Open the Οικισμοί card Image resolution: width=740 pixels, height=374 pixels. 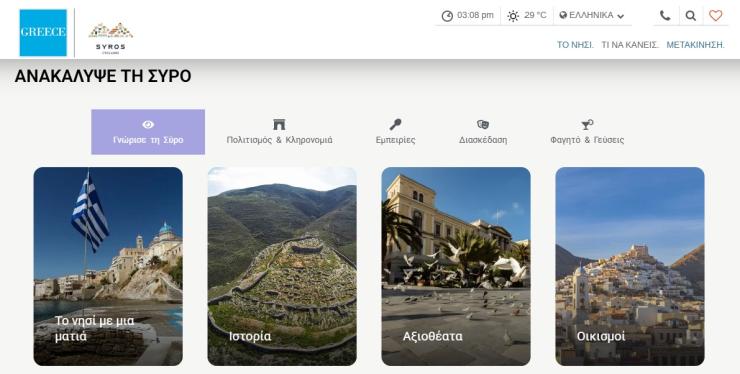coord(630,266)
